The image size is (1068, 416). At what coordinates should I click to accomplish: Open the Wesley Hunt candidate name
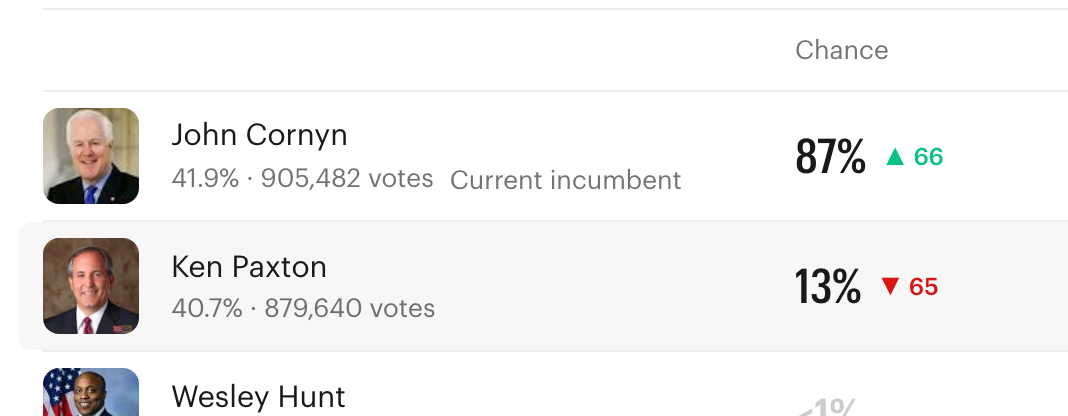tap(258, 397)
